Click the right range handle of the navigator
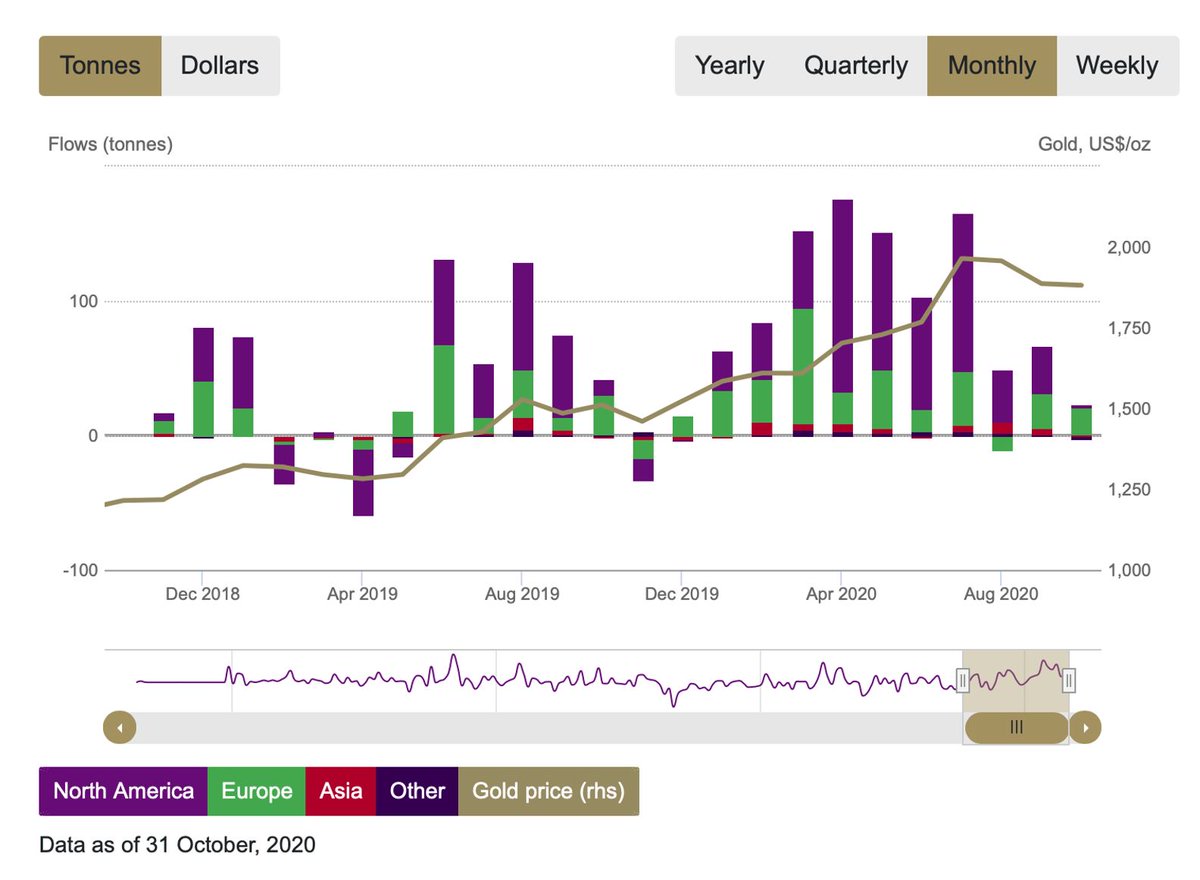This screenshot has height=880, width=1200. pyautogui.click(x=1068, y=681)
